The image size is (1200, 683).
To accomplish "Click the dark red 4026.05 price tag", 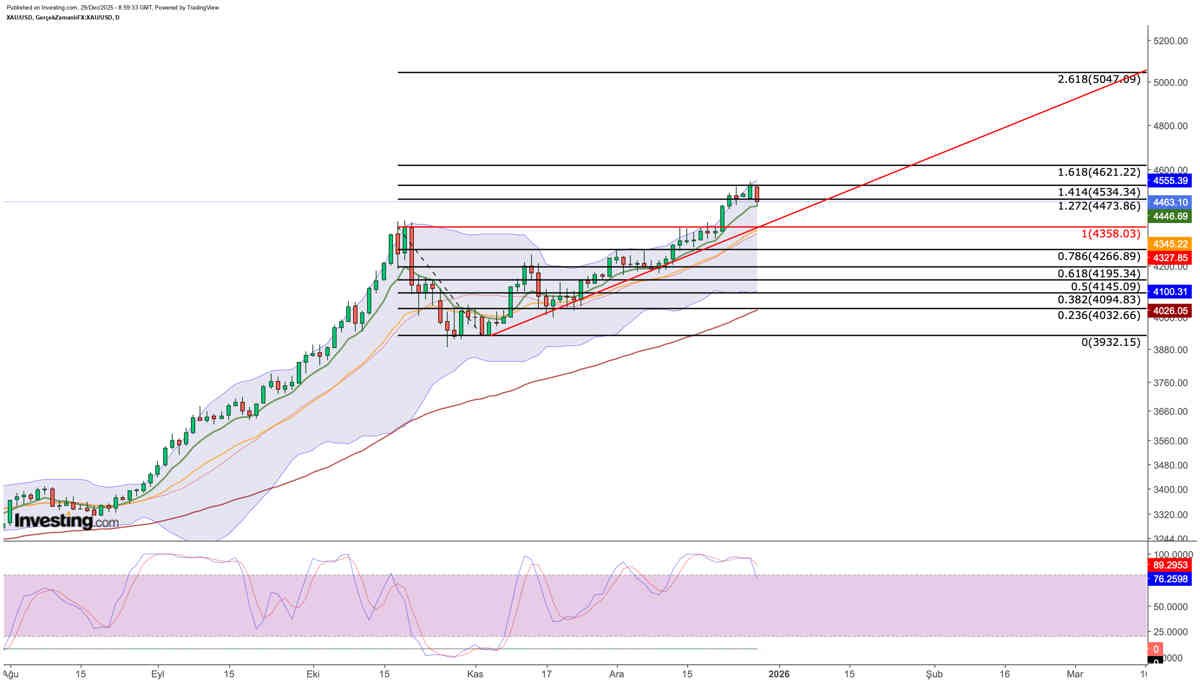I will click(x=1171, y=311).
